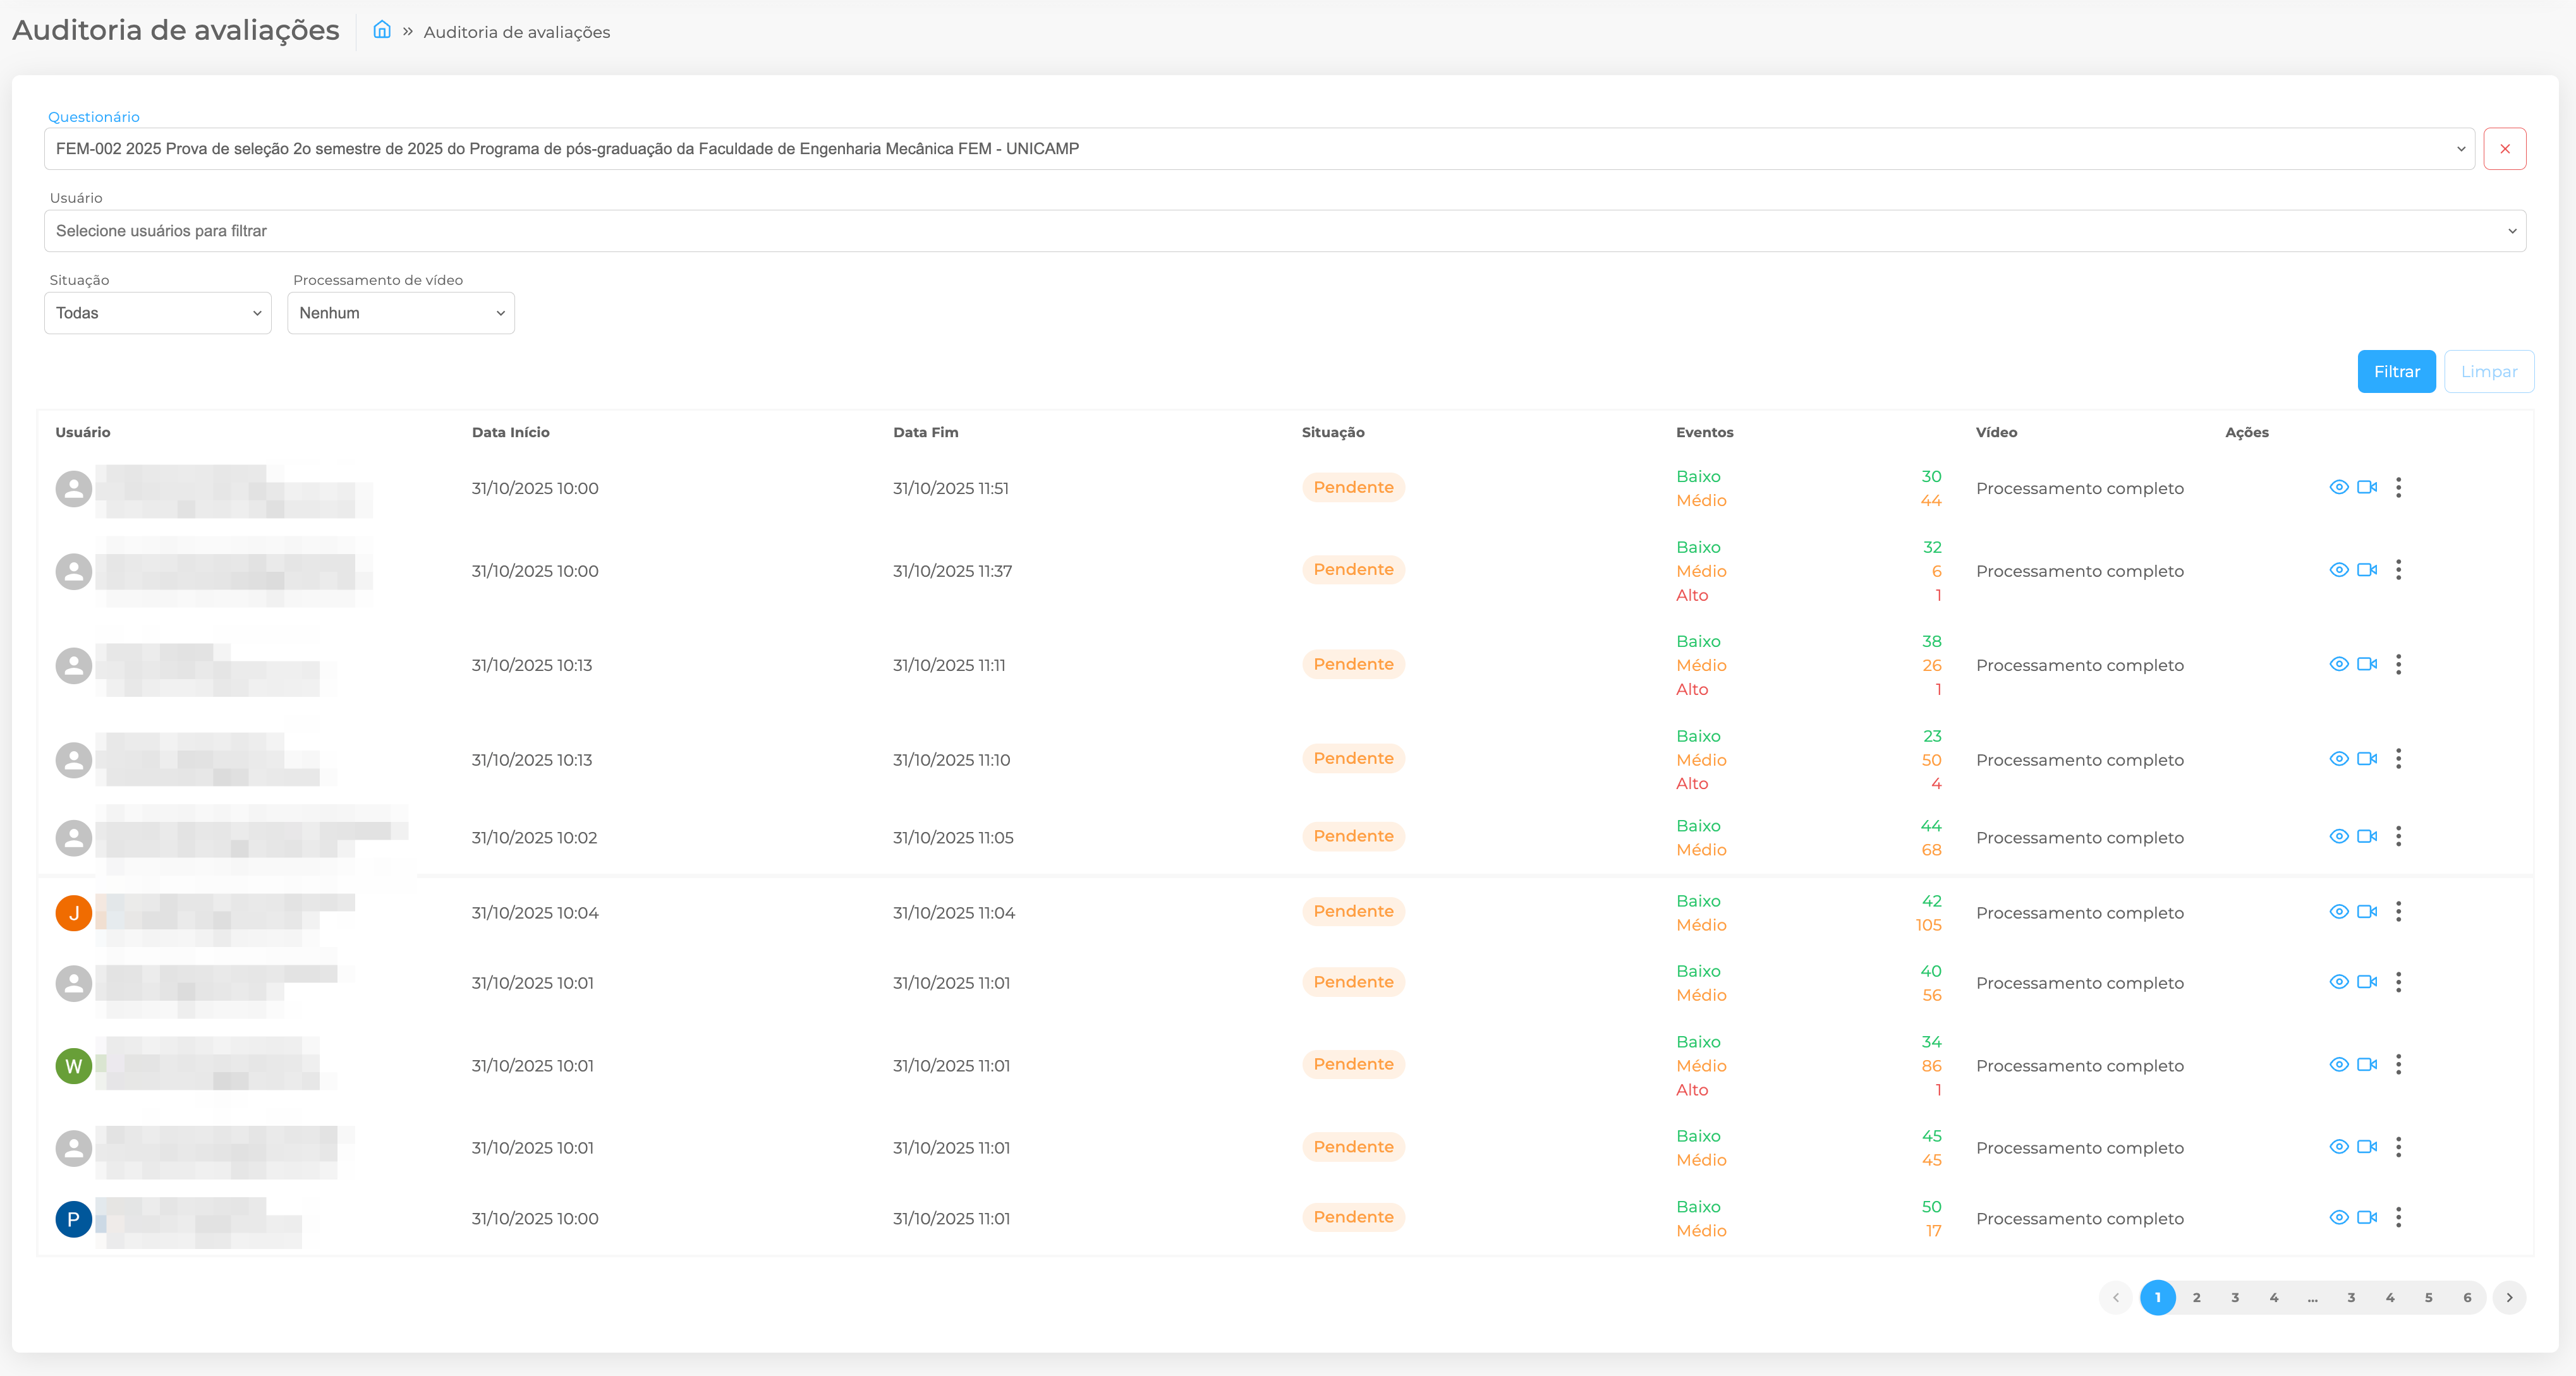Click the Médio count 105 in user J's row
The height and width of the screenshot is (1376, 2576).
click(x=1928, y=925)
